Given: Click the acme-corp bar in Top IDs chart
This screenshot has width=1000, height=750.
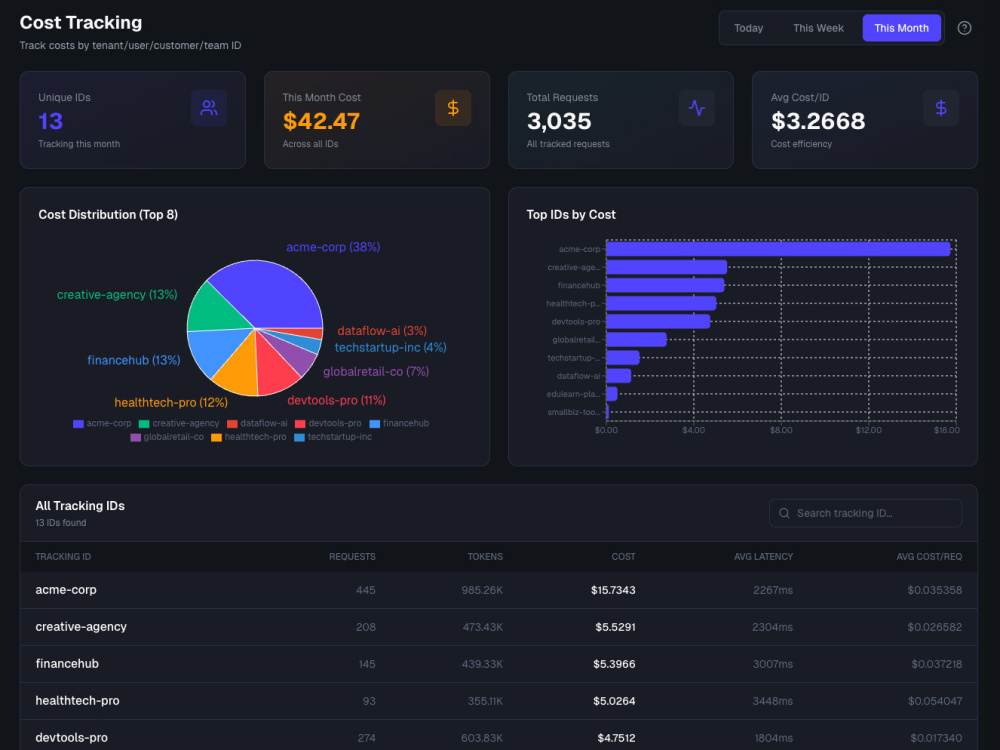Looking at the screenshot, I should 778,249.
